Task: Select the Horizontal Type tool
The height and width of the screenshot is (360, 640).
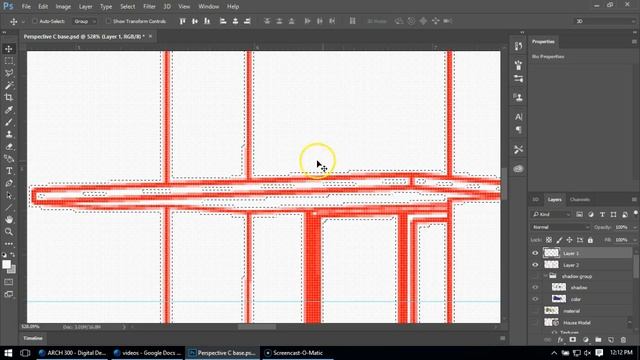Action: pyautogui.click(x=9, y=171)
